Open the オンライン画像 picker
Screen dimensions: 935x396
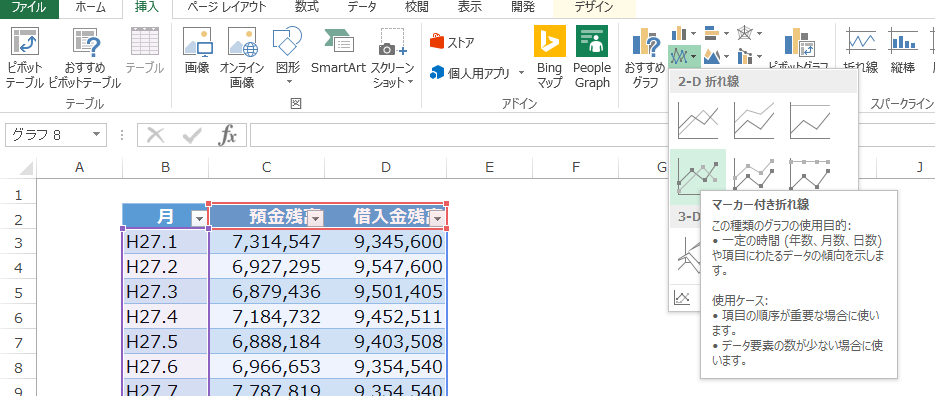pyautogui.click(x=242, y=57)
